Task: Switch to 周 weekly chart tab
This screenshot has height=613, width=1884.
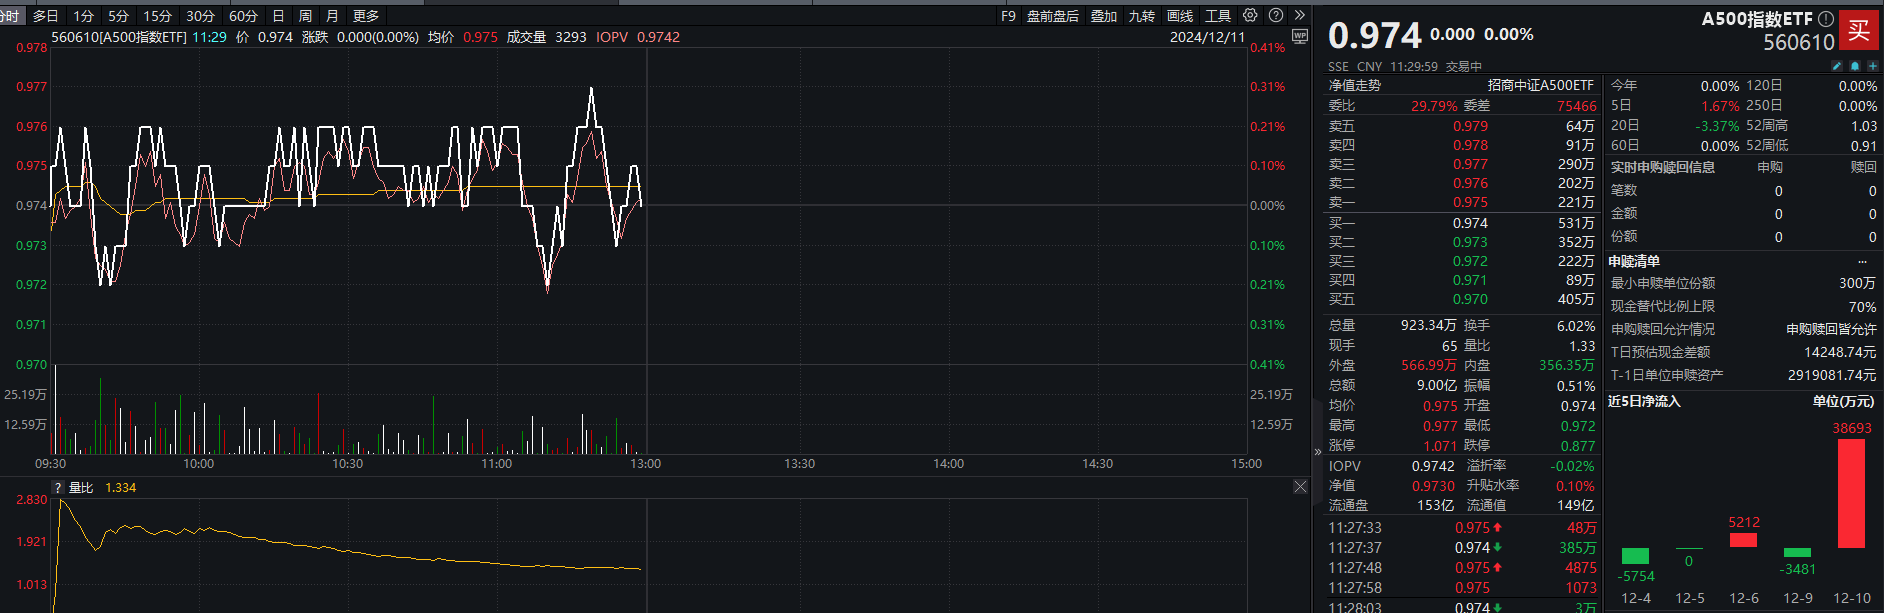Action: tap(305, 16)
